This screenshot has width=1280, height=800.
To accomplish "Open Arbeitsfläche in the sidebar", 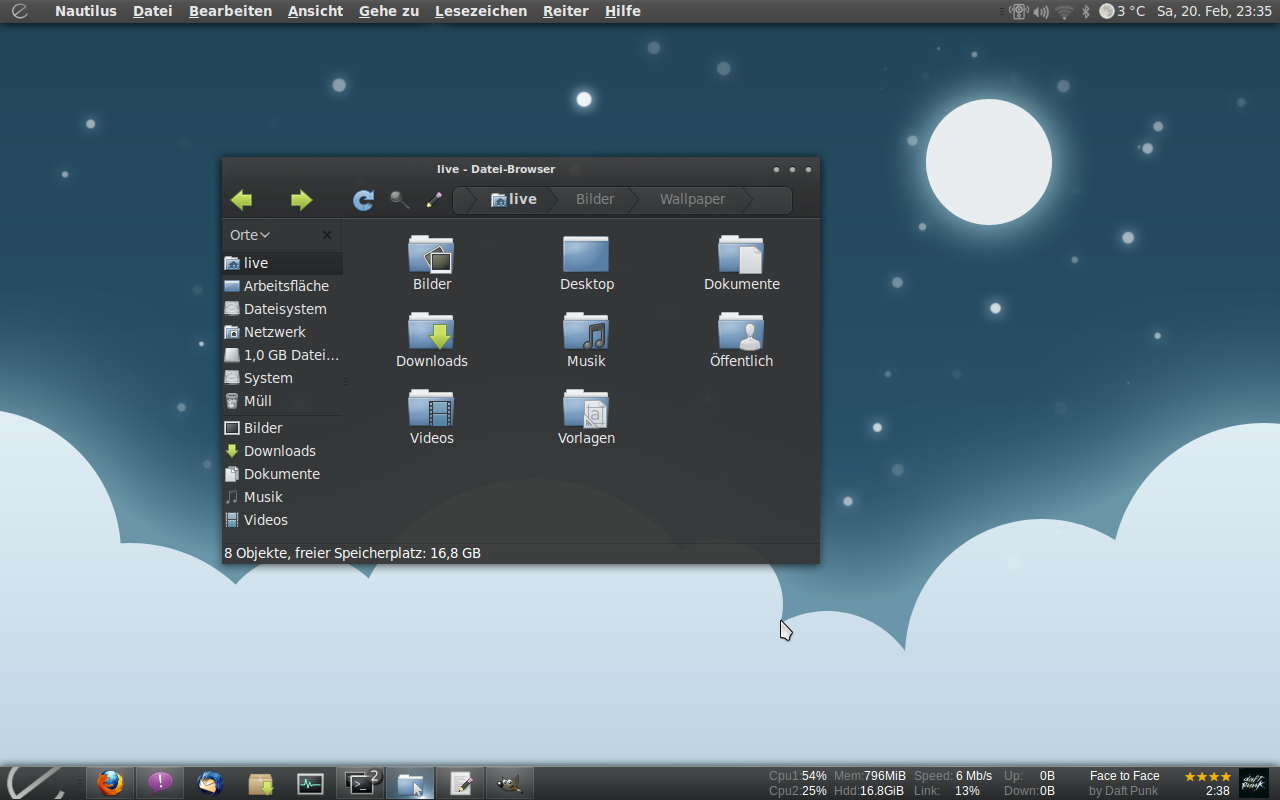I will [x=282, y=286].
